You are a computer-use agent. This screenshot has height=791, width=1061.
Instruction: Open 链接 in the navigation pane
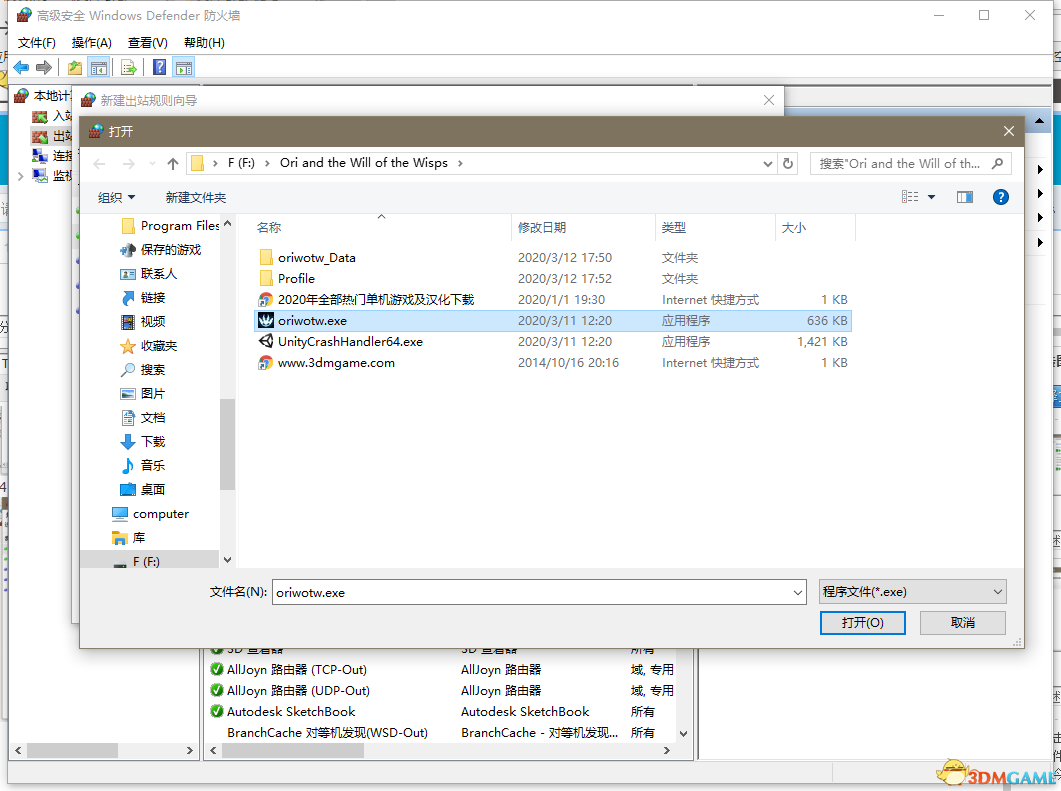pyautogui.click(x=142, y=298)
